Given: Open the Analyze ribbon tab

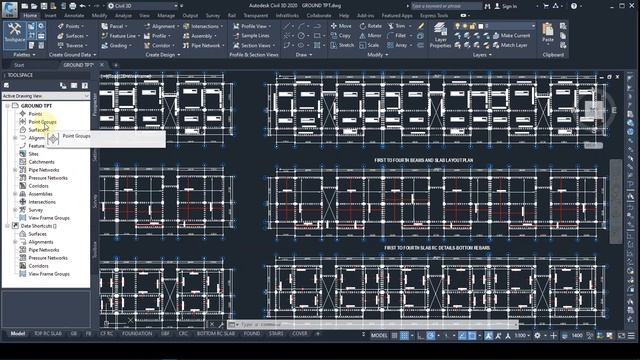Looking at the screenshot, I should (123, 16).
